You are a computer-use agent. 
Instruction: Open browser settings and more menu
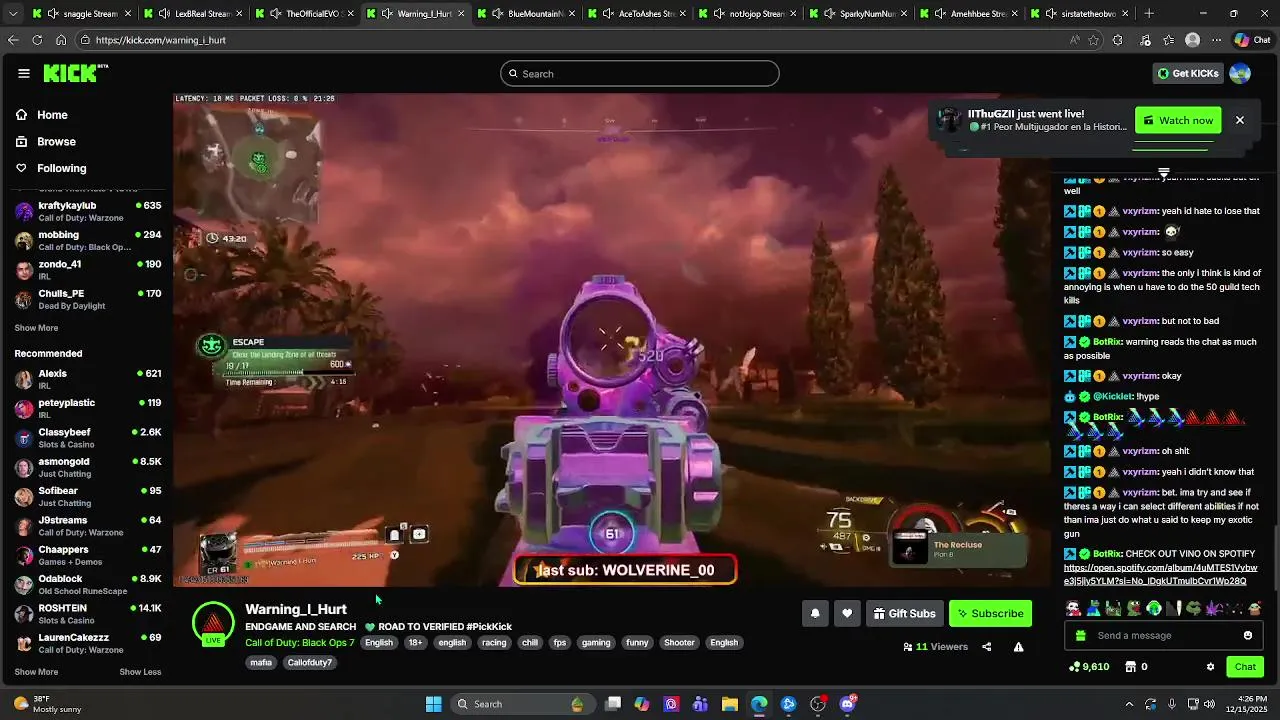(1216, 40)
